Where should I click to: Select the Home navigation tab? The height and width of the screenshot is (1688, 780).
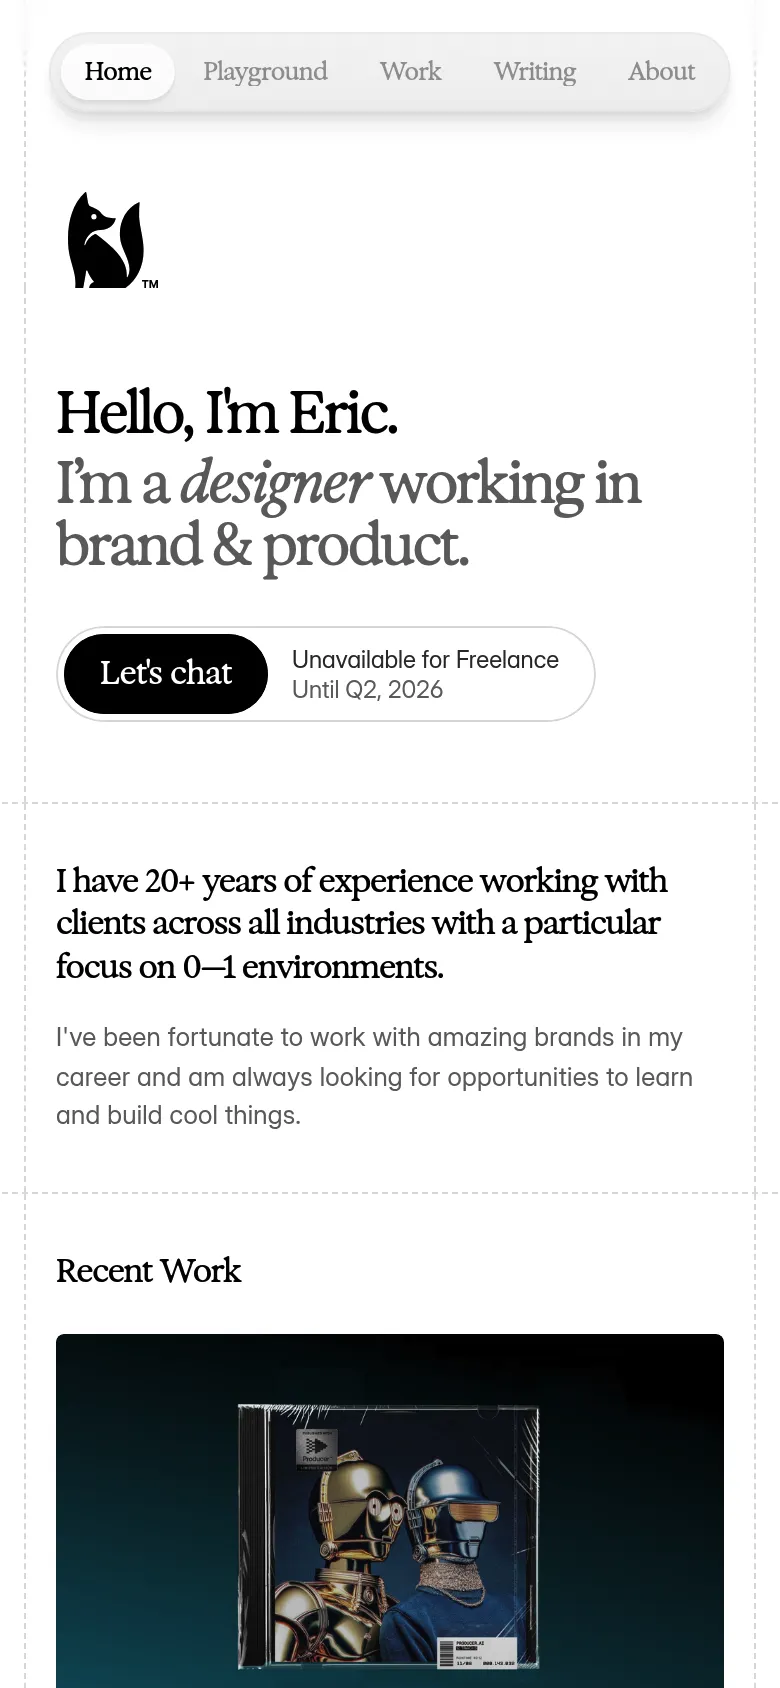(x=118, y=72)
